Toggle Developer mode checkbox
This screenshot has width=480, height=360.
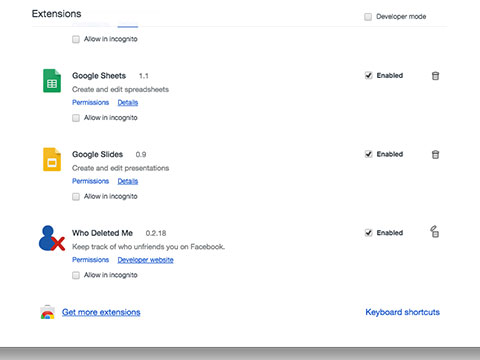[368, 17]
